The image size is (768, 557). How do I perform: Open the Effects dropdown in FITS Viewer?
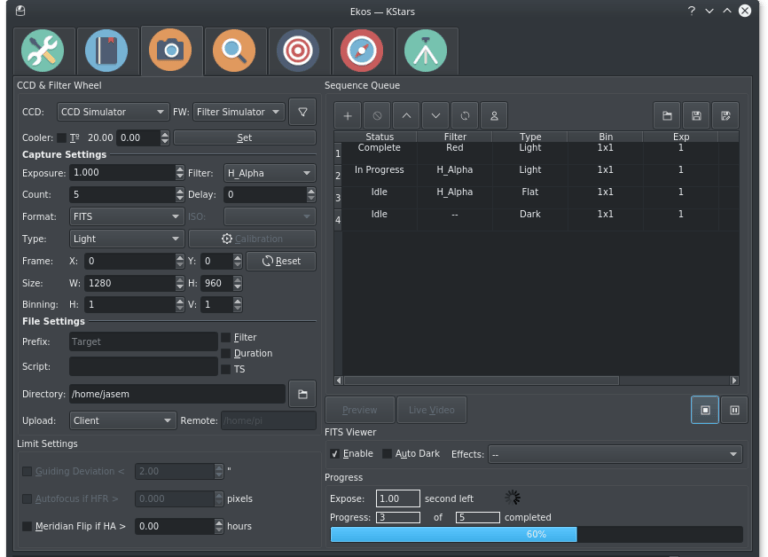coord(615,454)
